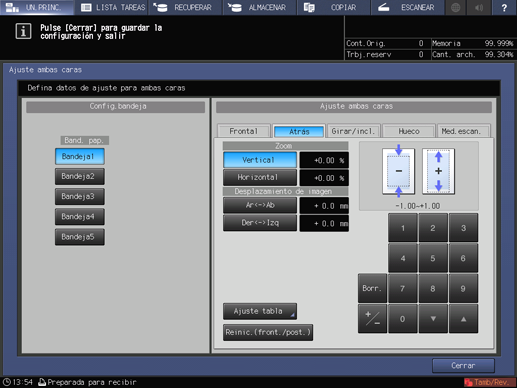Select Bandeja3 paper tray

click(80, 196)
